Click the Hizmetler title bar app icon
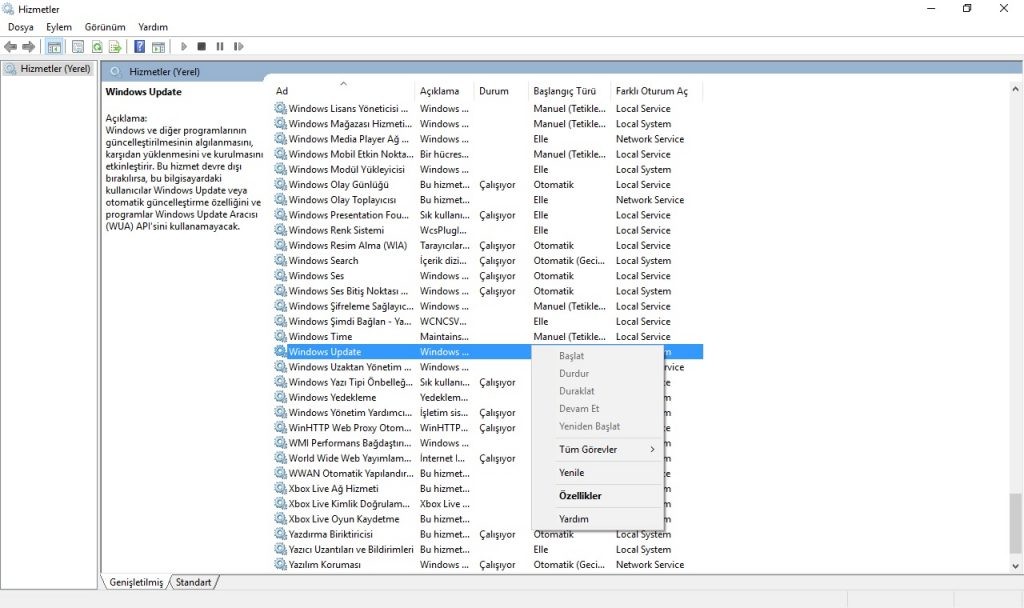This screenshot has width=1024, height=608. (x=8, y=8)
